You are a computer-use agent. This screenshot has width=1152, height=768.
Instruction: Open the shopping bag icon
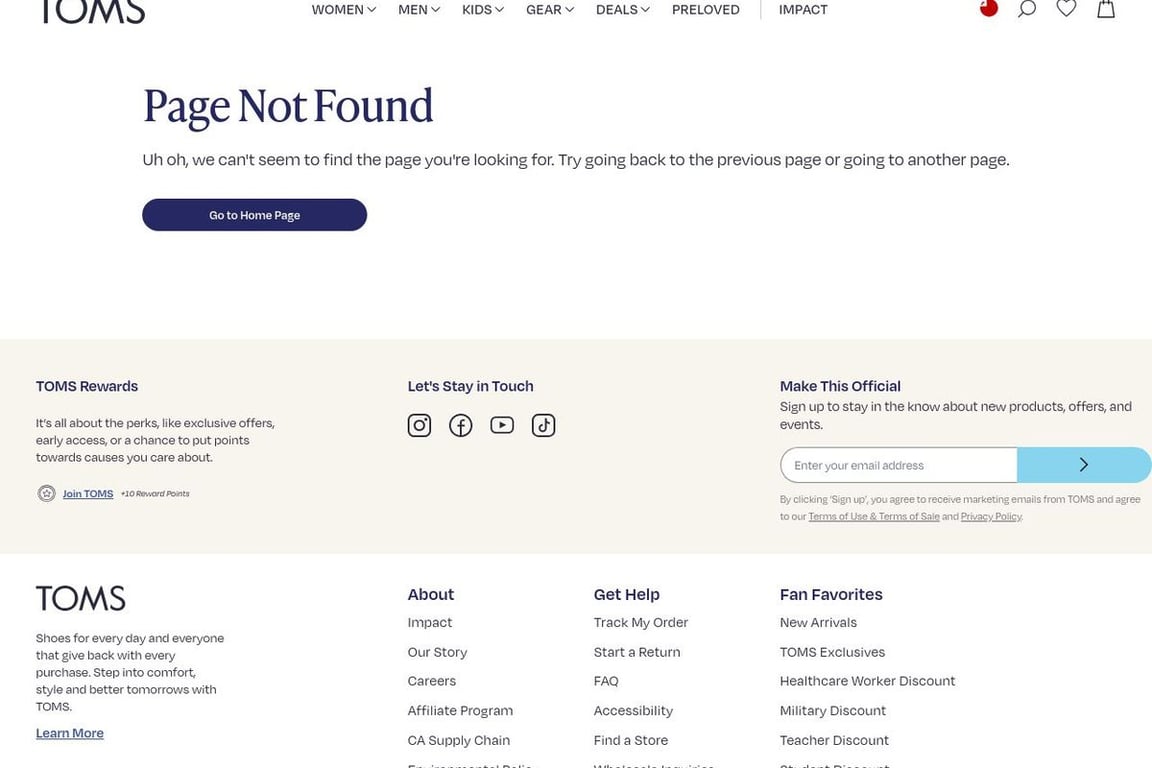(x=1106, y=8)
